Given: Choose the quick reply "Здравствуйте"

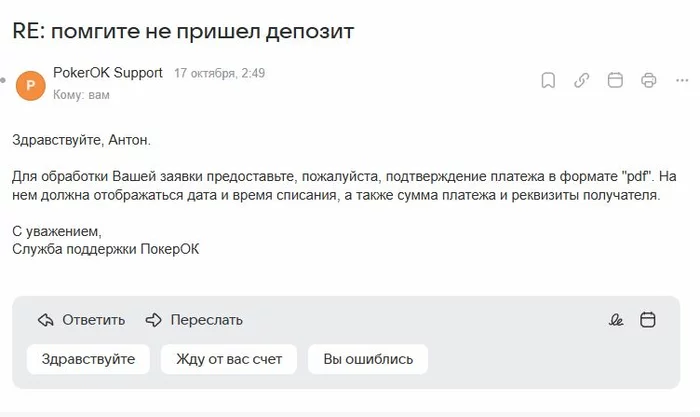Looking at the screenshot, I should (x=88, y=359).
